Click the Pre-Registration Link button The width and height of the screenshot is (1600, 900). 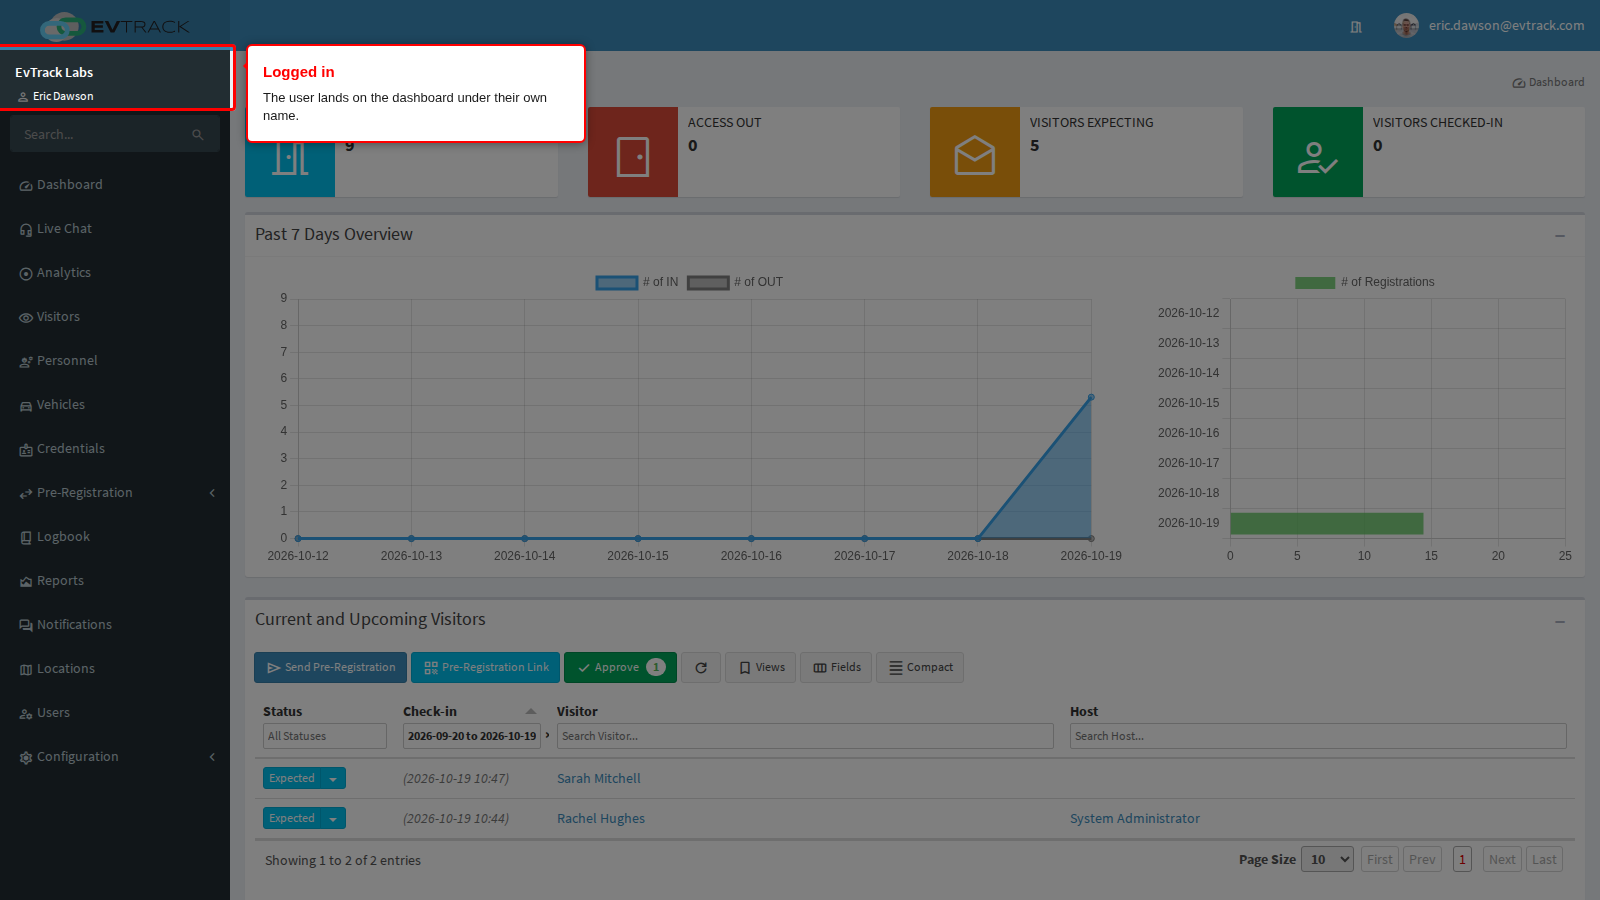[x=486, y=668]
